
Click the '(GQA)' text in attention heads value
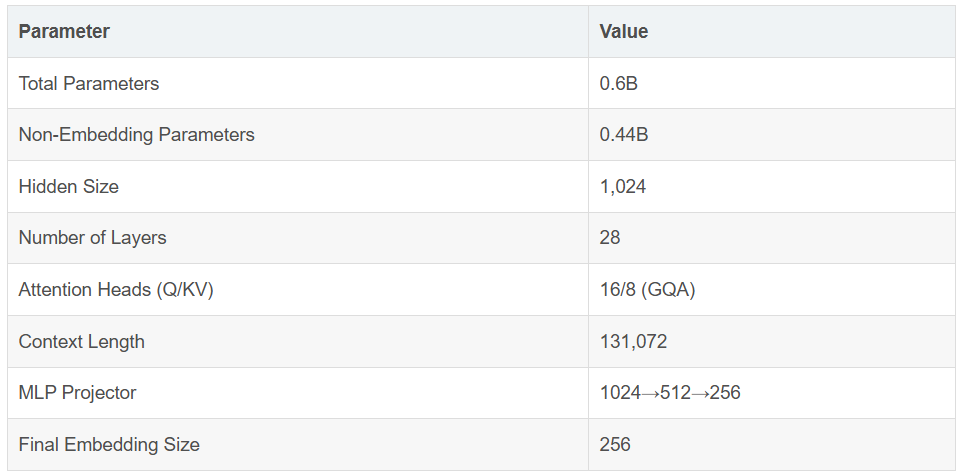(x=669, y=290)
